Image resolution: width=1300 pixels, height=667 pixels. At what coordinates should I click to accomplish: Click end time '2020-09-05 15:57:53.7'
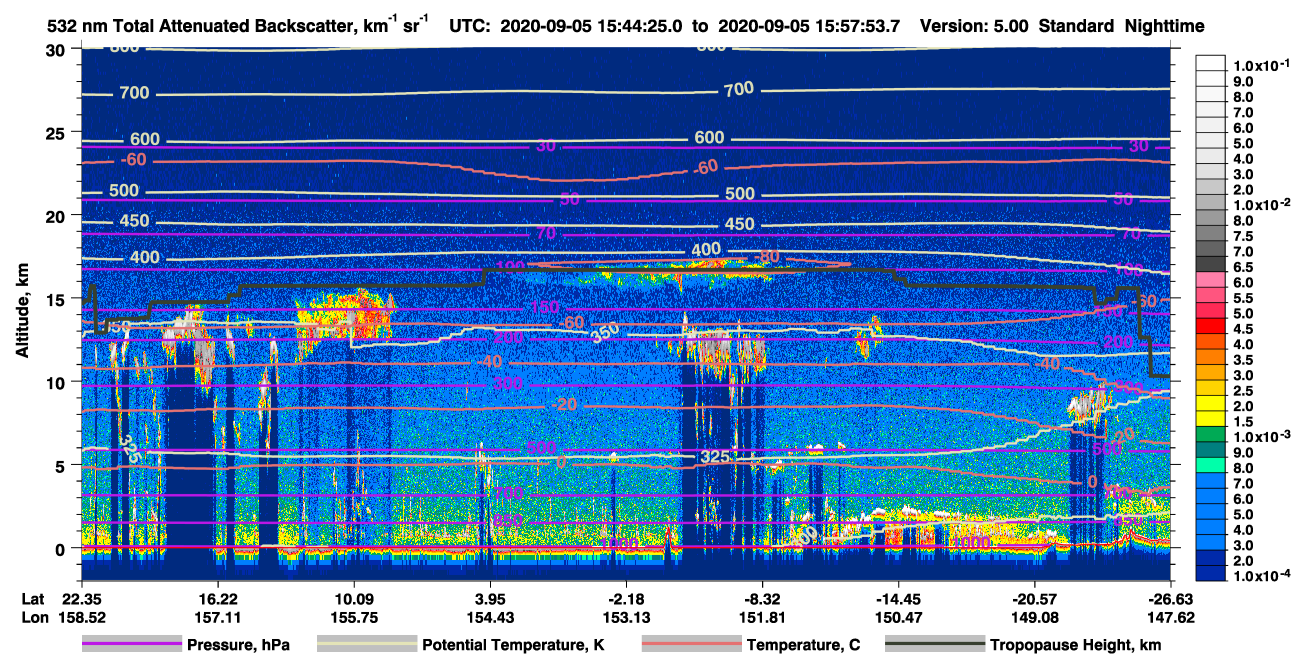coord(810,26)
